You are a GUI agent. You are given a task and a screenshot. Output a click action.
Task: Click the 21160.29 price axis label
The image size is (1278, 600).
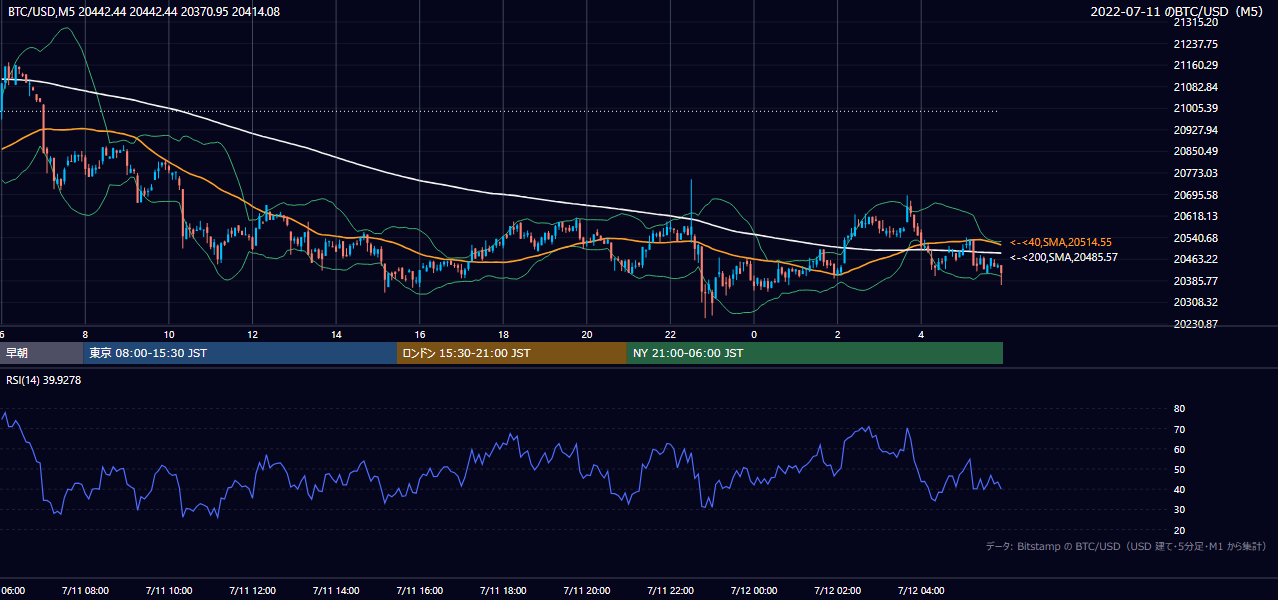pos(1195,65)
